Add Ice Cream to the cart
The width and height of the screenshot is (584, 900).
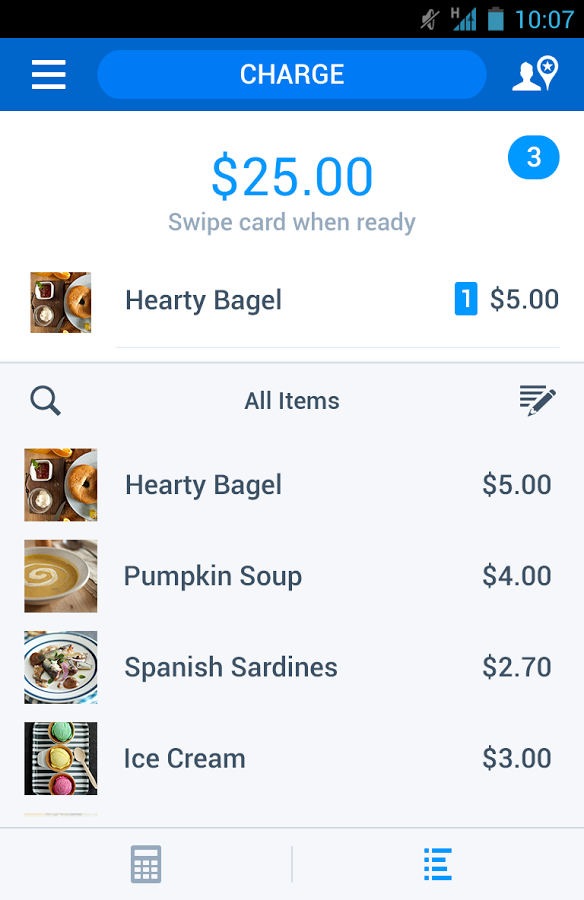click(184, 758)
